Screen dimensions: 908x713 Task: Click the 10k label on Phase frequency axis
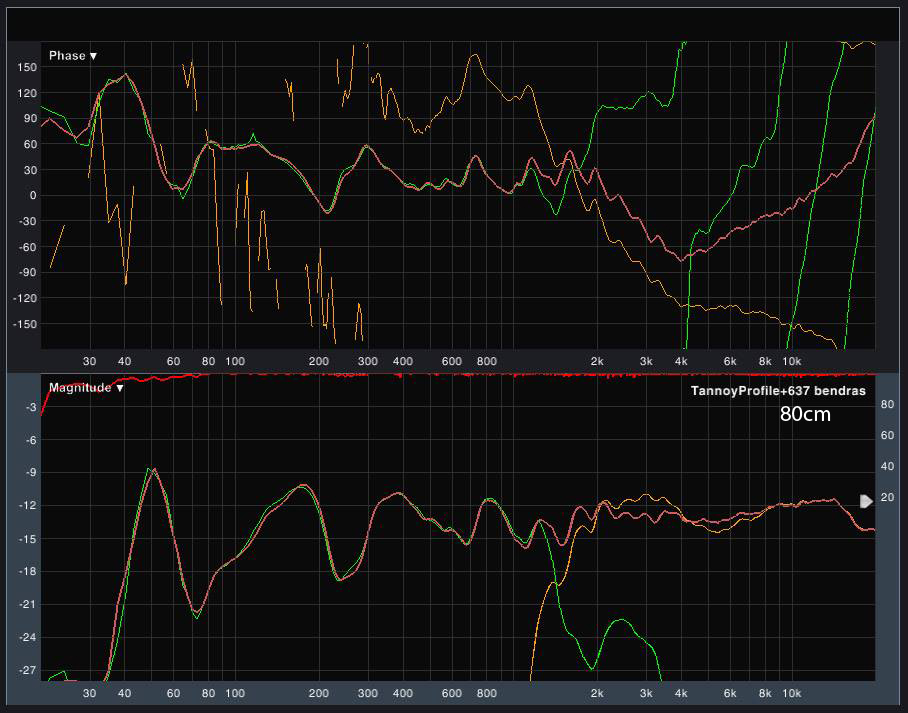(791, 360)
